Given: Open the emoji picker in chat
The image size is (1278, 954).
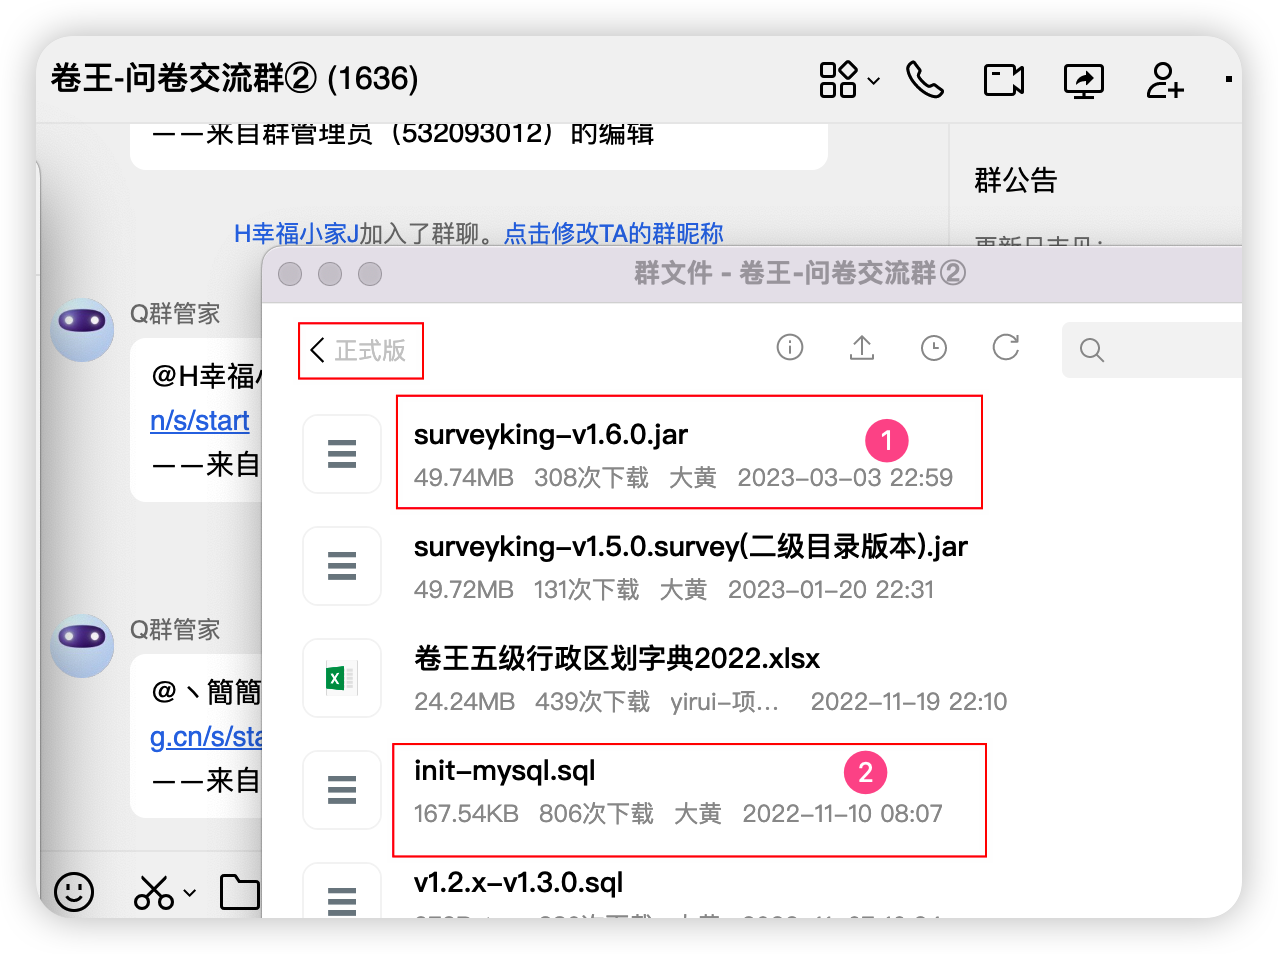Looking at the screenshot, I should tap(74, 891).
